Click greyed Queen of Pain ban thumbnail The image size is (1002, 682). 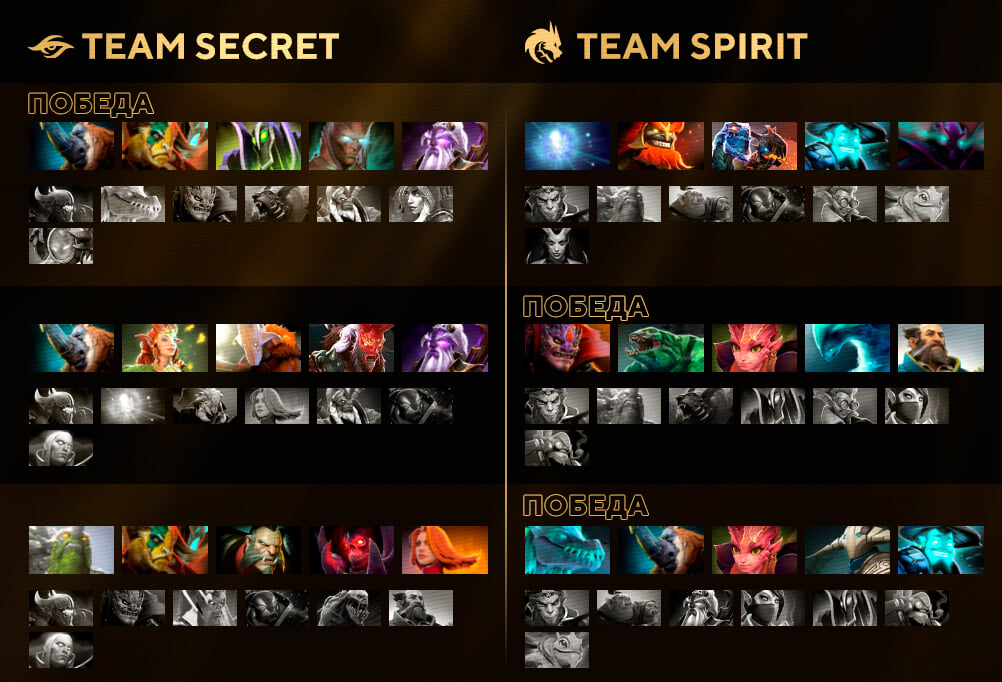click(x=557, y=246)
